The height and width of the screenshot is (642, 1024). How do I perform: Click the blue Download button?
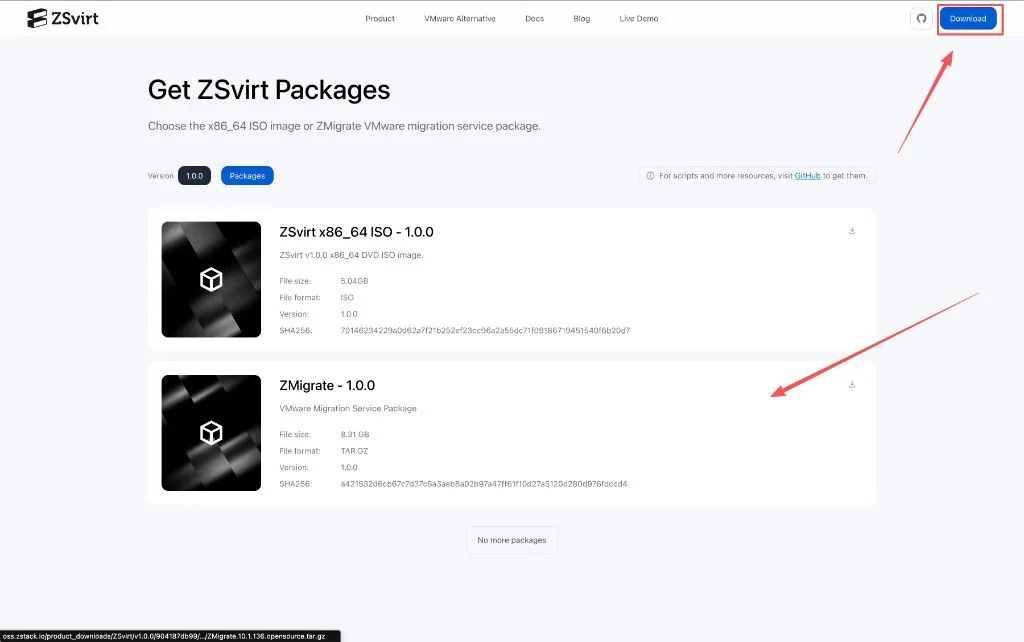(x=968, y=18)
